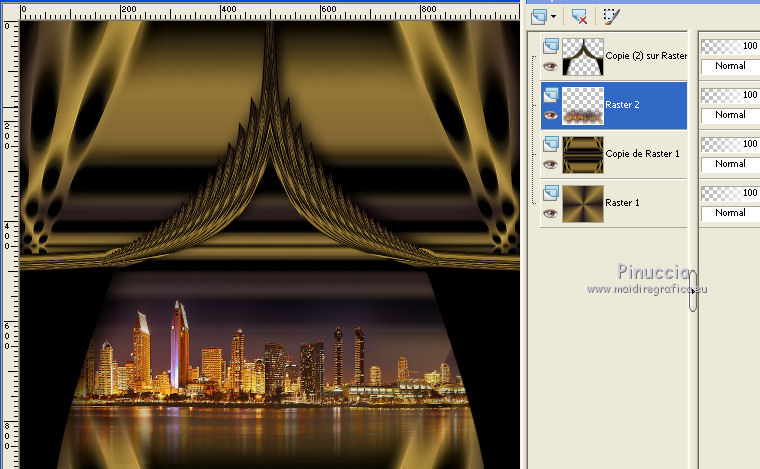Click the 'Raster 1' layer name
The width and height of the screenshot is (760, 469).
tap(622, 203)
